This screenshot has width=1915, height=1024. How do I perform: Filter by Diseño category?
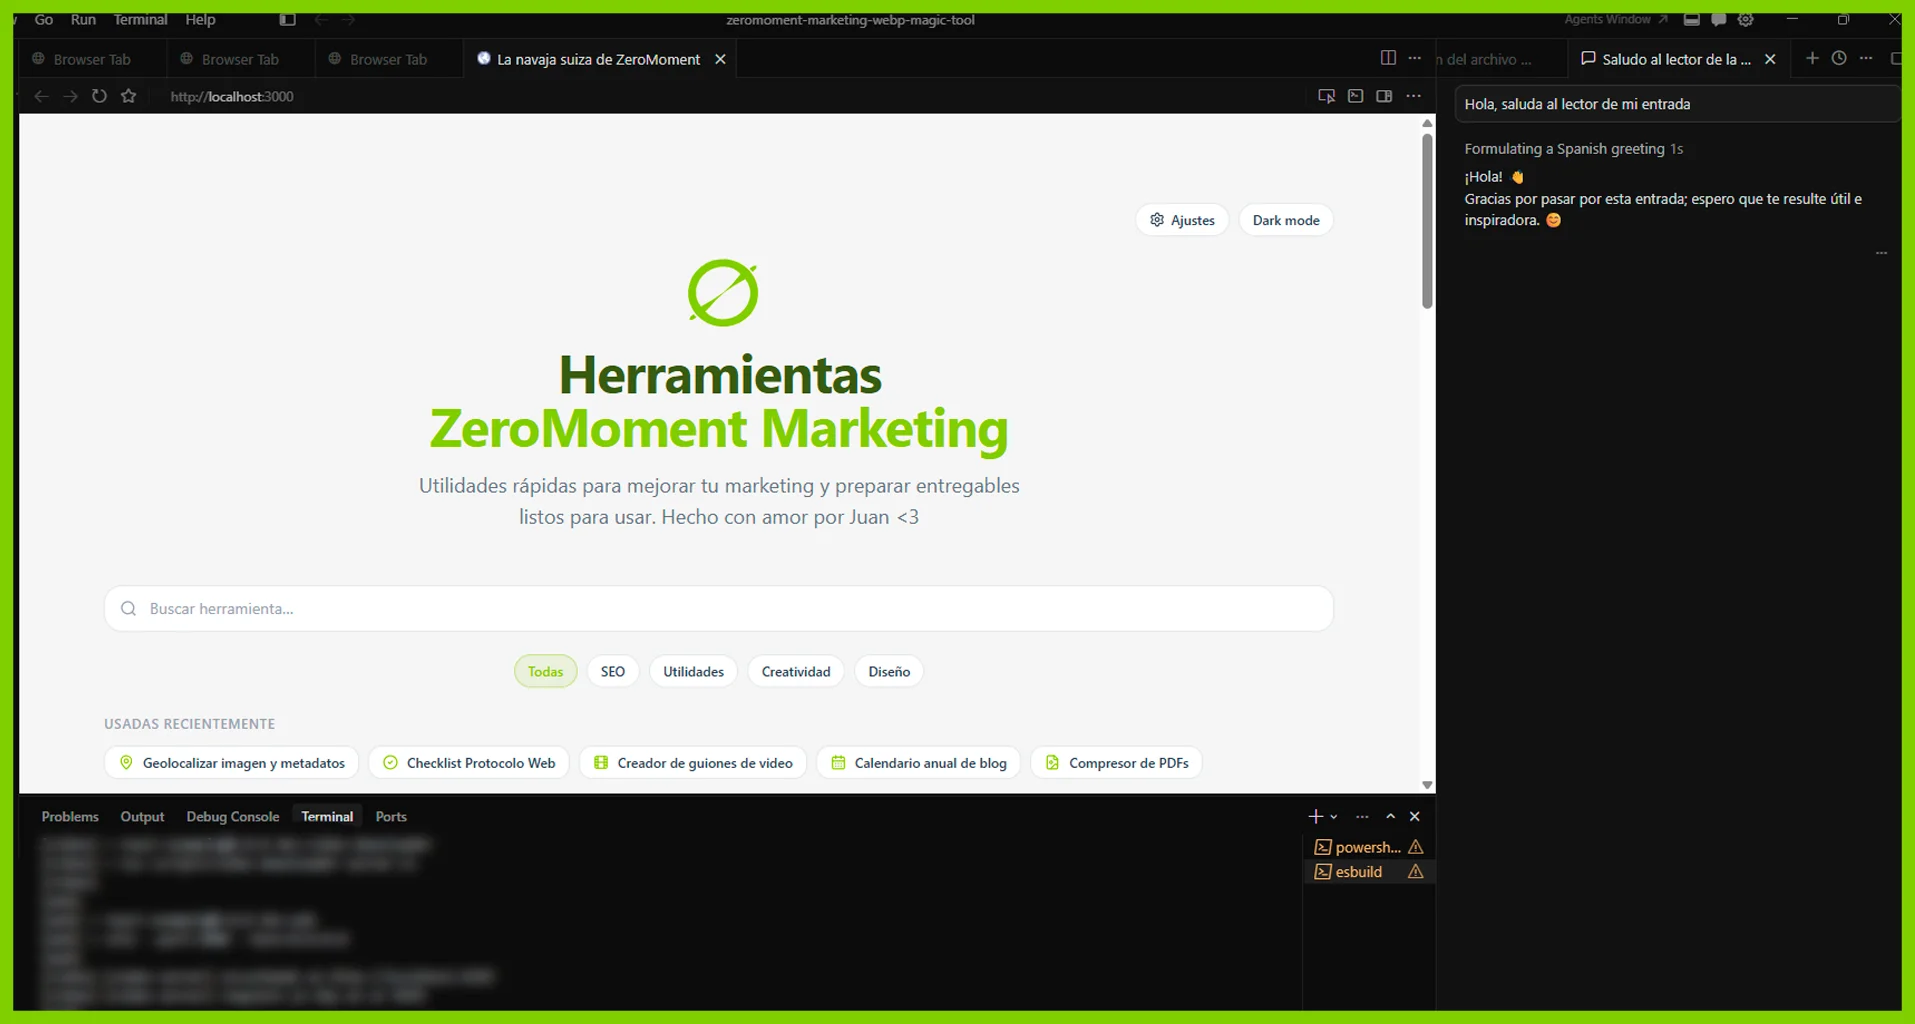(889, 671)
